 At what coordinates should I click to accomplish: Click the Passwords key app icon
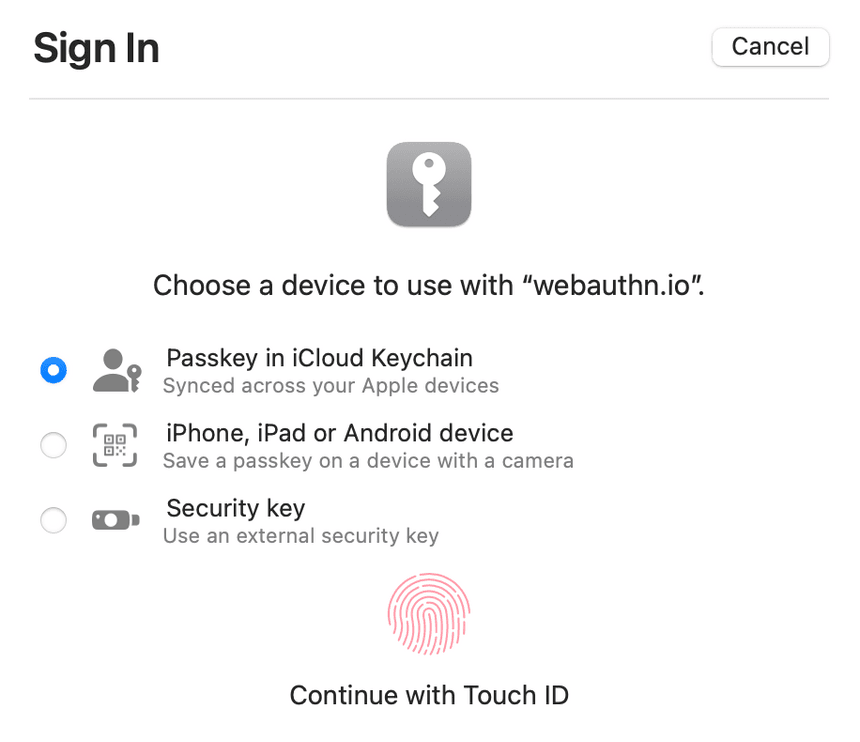click(429, 184)
